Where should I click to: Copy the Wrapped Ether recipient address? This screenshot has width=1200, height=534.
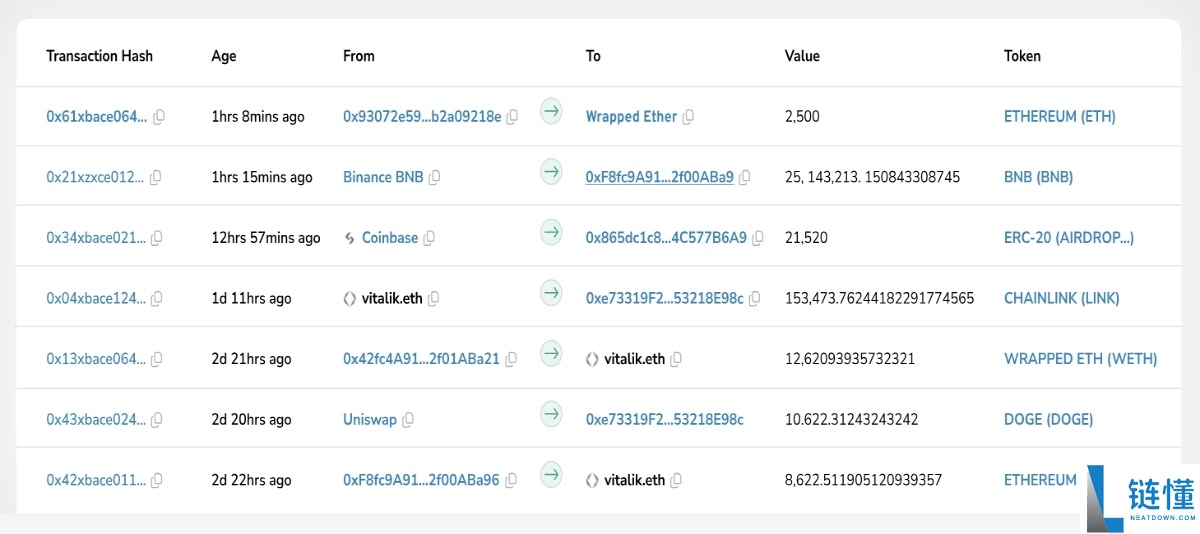[688, 117]
